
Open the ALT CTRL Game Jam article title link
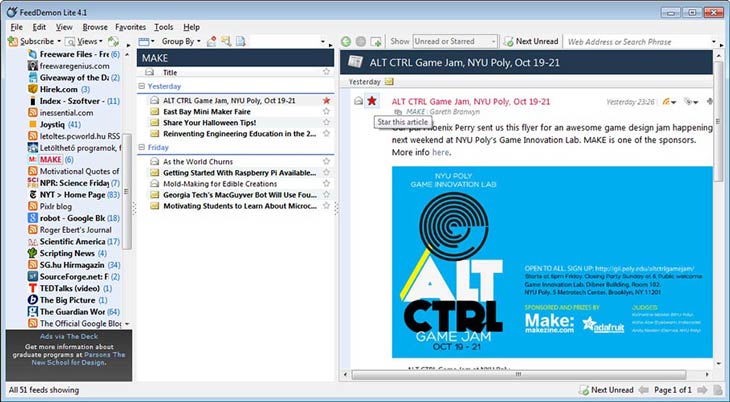tap(469, 101)
